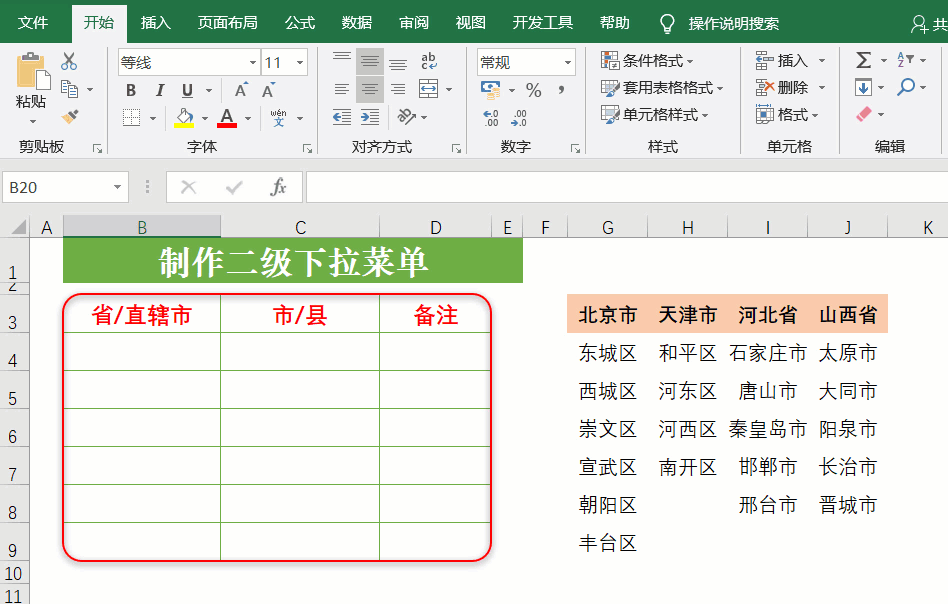The width and height of the screenshot is (948, 604).
Task: Open Find and Select magnifier
Action: [x=906, y=87]
